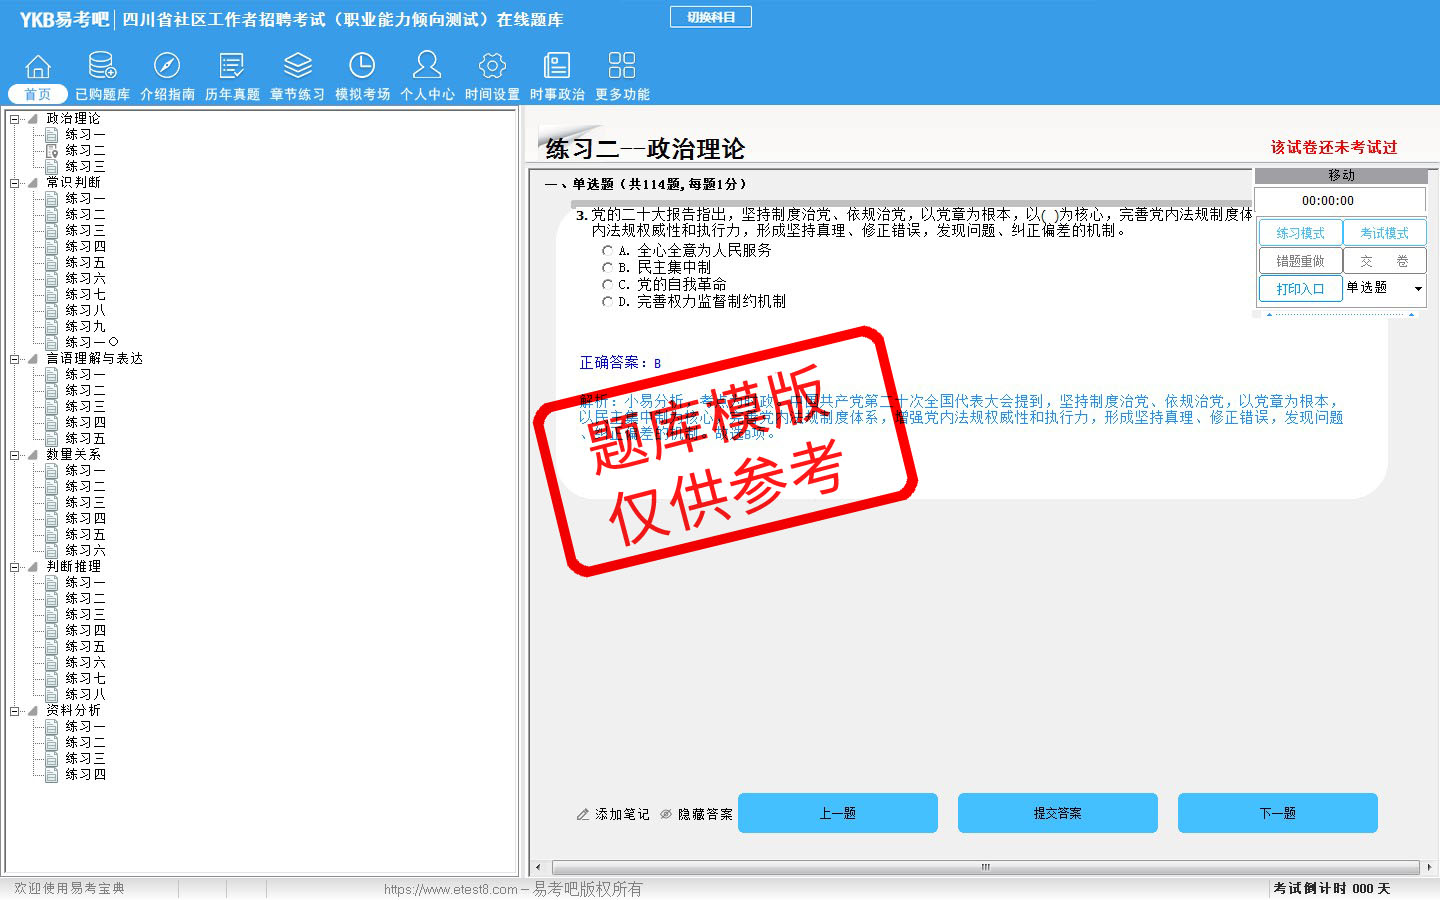Collapse the 判断推理 tree node

tap(15, 567)
